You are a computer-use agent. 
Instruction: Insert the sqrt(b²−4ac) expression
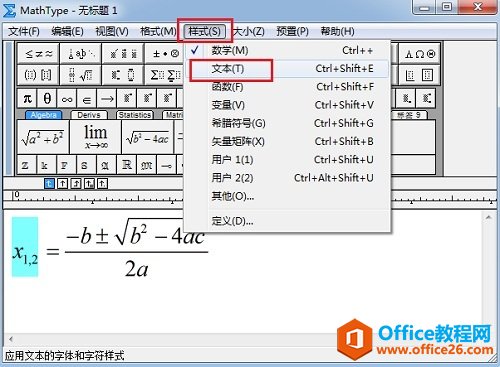point(148,137)
